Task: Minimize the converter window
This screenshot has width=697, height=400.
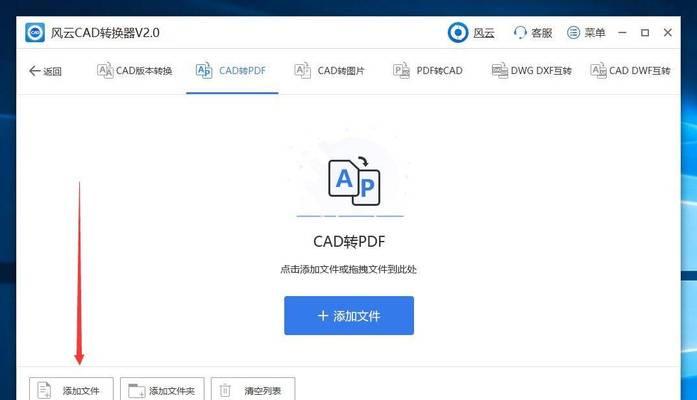Action: (x=622, y=32)
